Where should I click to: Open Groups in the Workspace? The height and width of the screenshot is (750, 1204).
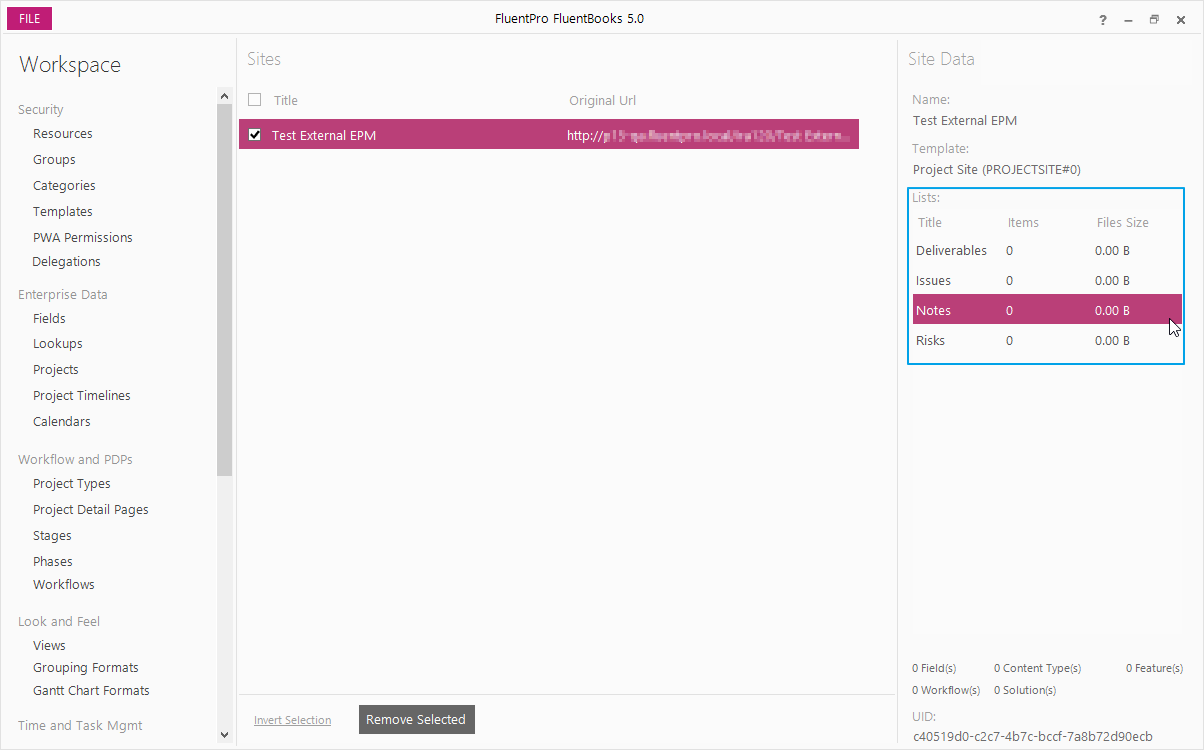pyautogui.click(x=54, y=160)
